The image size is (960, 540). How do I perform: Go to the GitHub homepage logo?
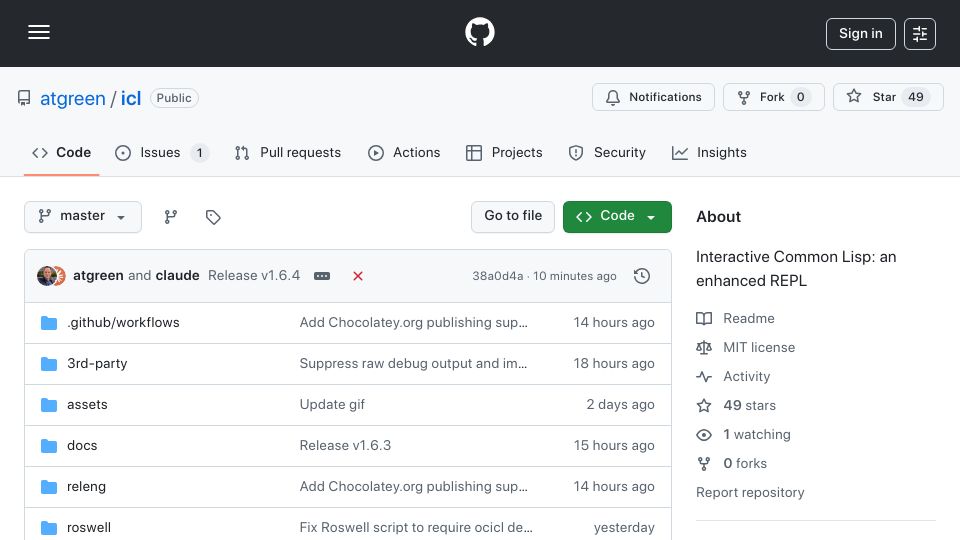[479, 32]
